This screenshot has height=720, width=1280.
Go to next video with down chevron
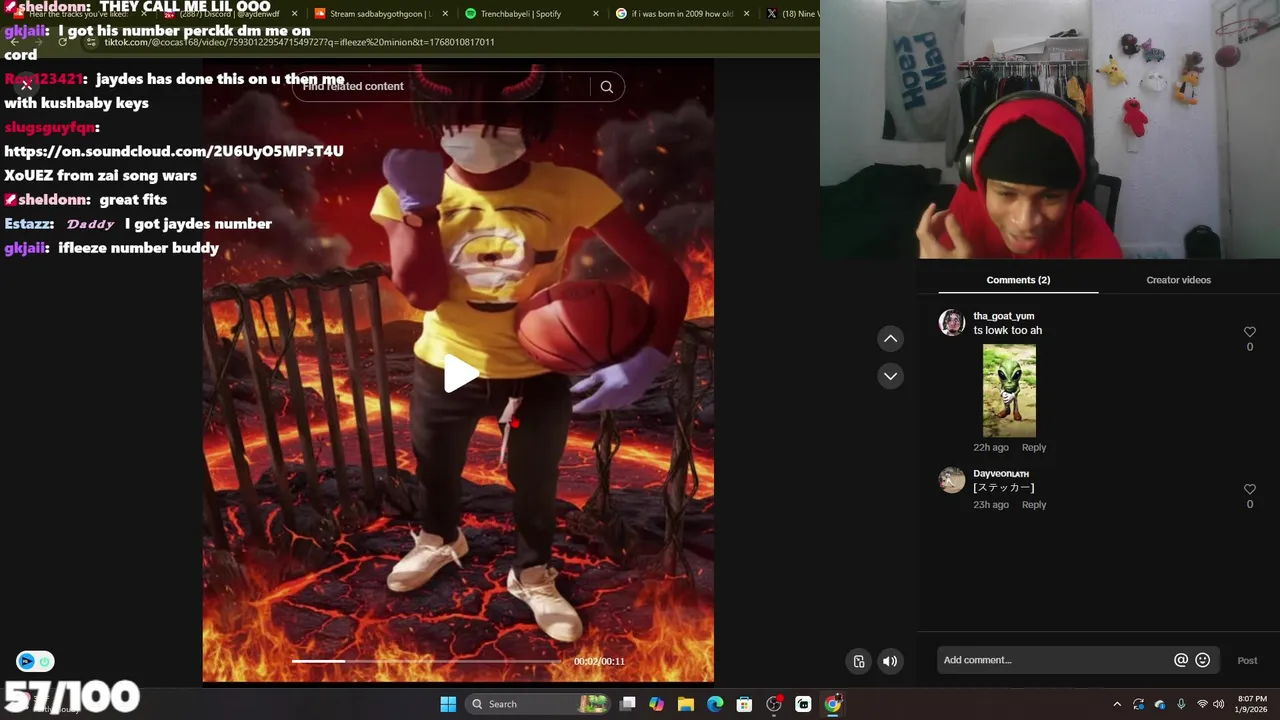890,376
